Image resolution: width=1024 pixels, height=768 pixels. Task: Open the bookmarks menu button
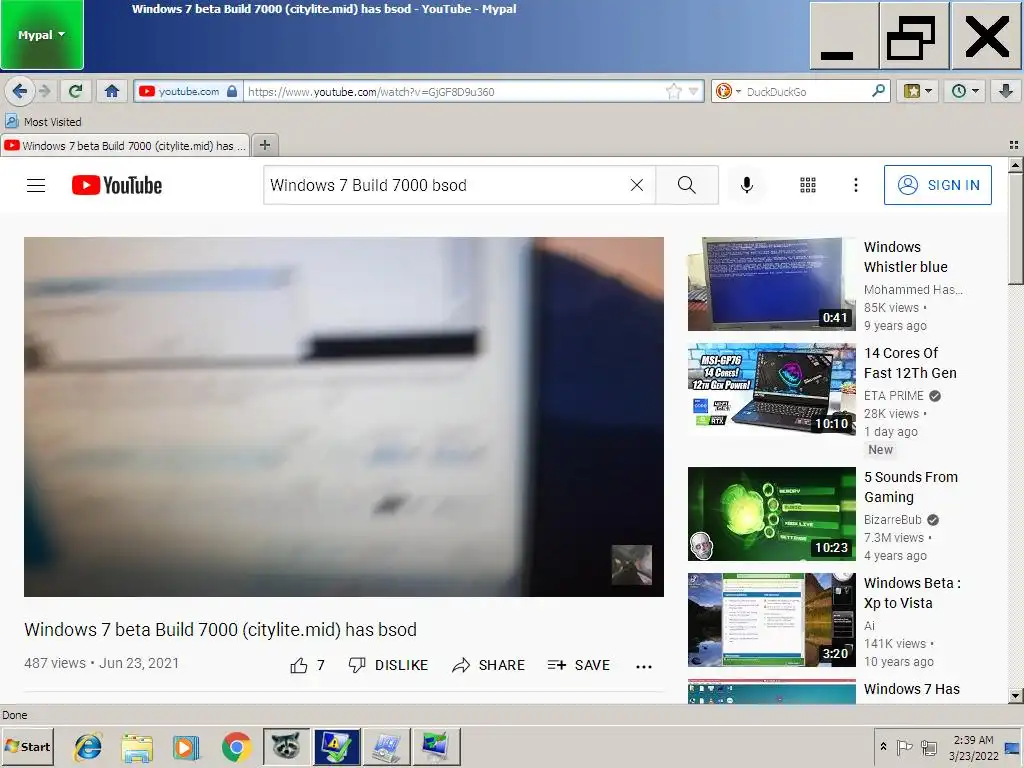918,91
